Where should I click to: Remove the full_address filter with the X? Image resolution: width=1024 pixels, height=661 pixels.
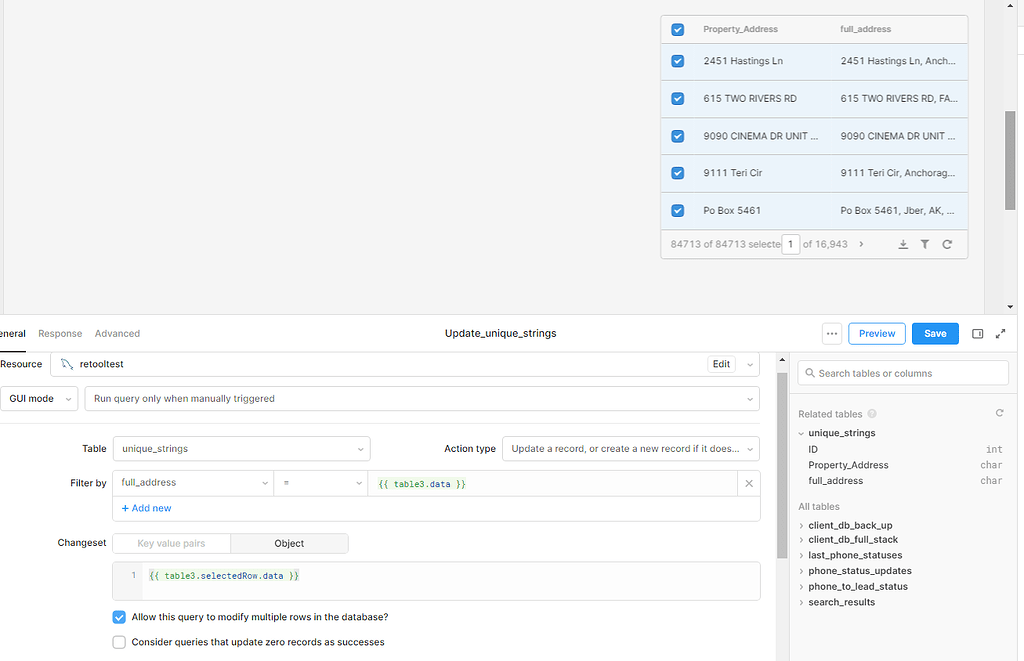[749, 483]
